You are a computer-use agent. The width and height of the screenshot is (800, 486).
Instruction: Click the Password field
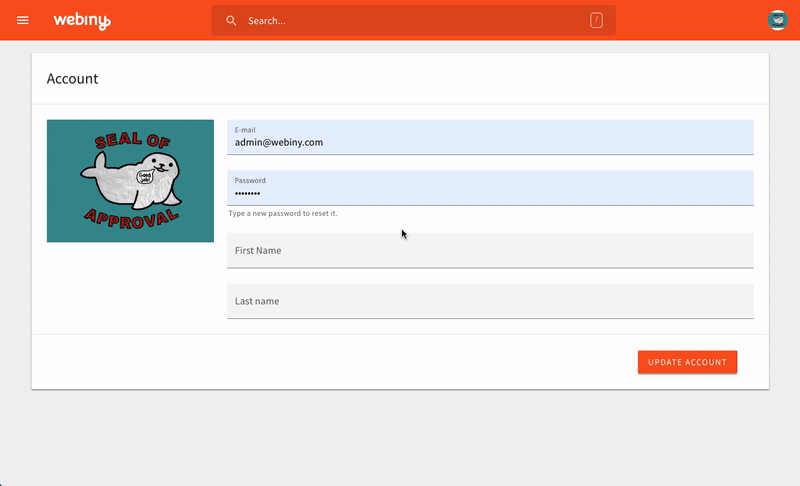pos(490,188)
